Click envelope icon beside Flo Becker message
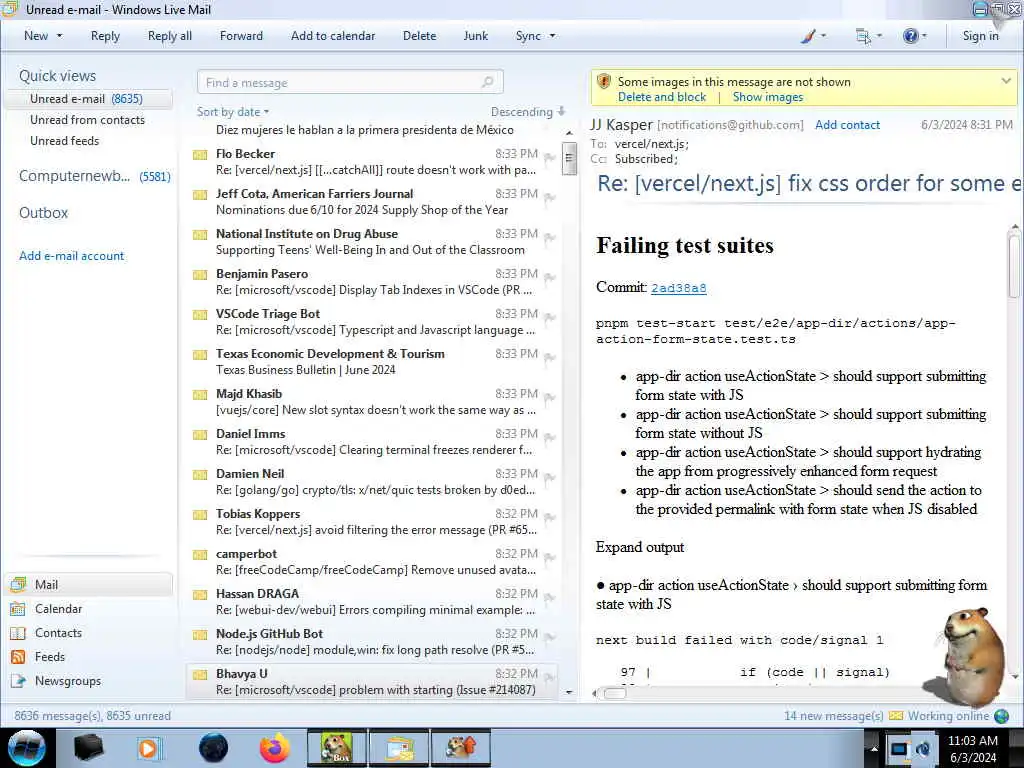 (x=200, y=155)
